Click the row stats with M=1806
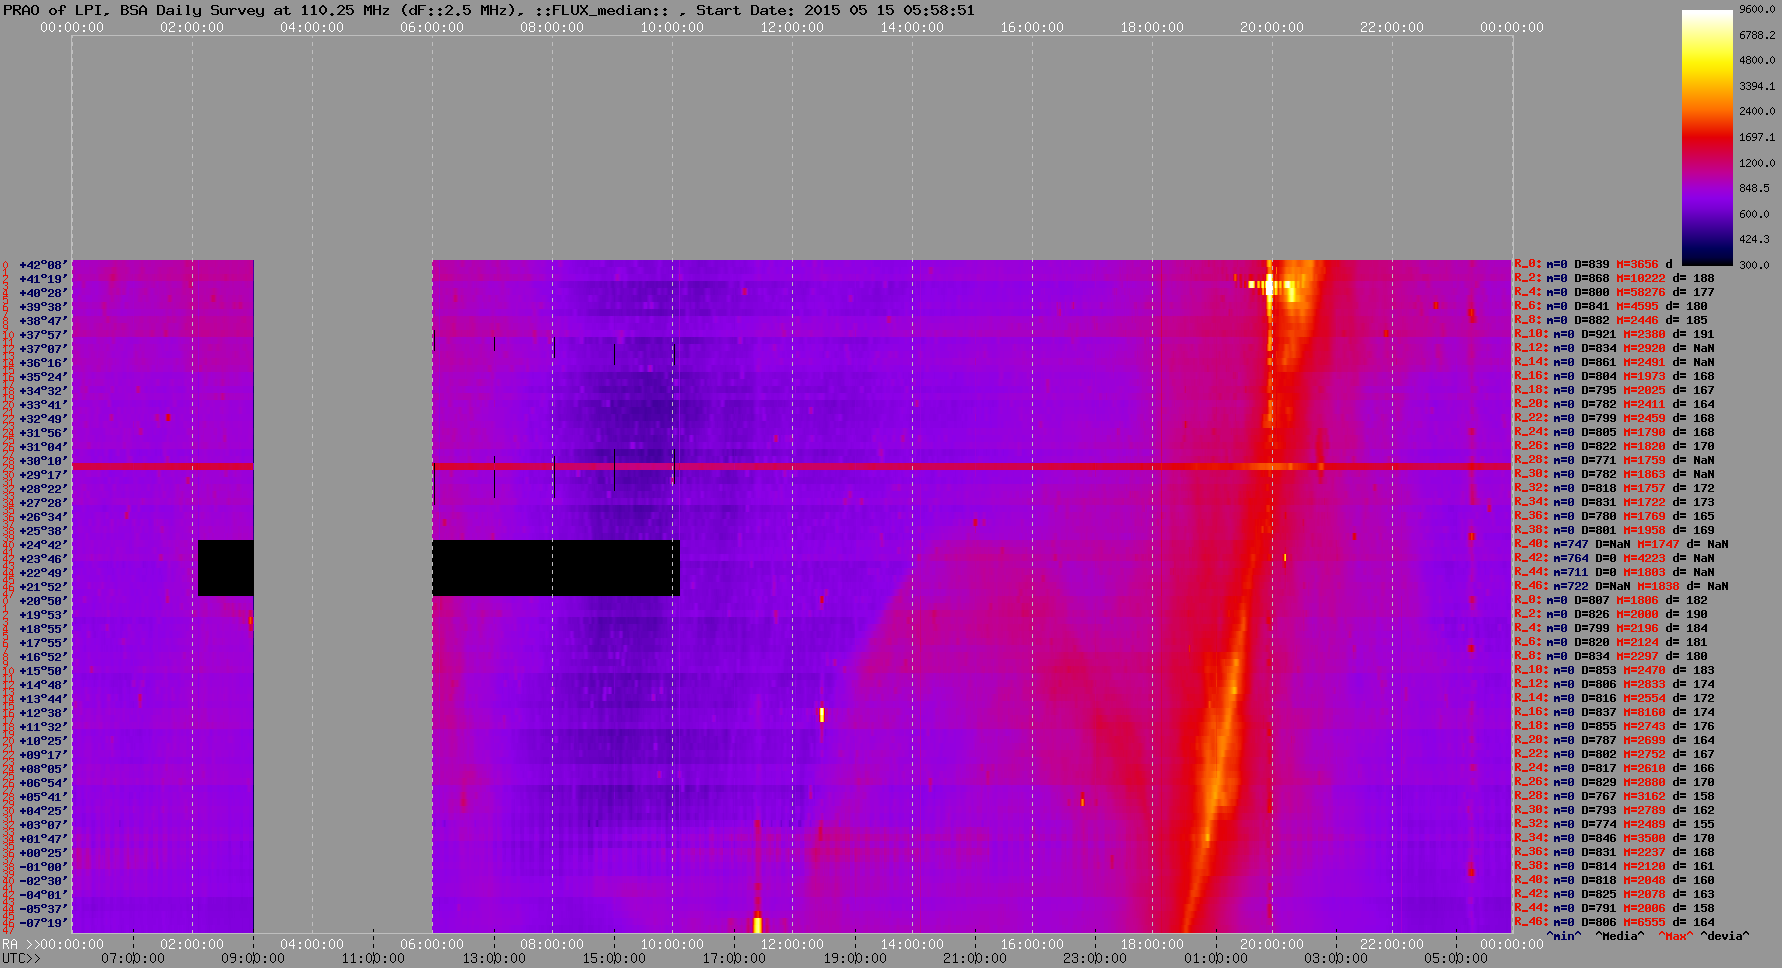Image resolution: width=1782 pixels, height=968 pixels. [x=1611, y=601]
